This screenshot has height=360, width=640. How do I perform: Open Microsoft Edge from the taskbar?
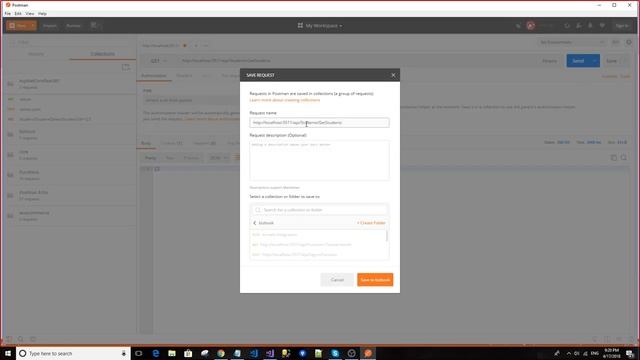coord(156,353)
